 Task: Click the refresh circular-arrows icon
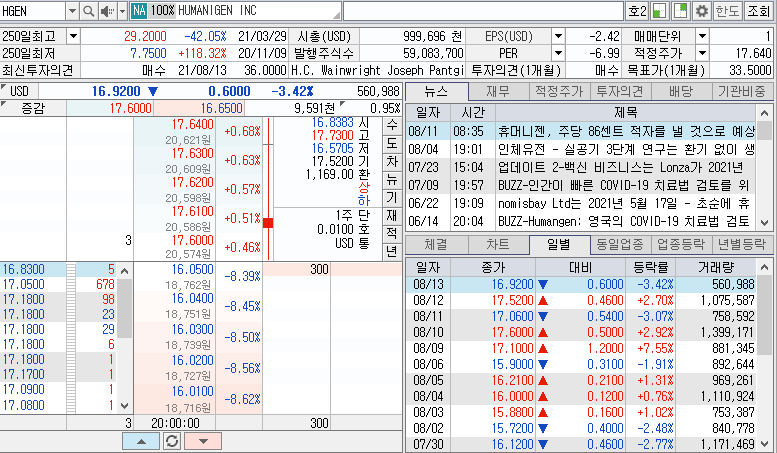pos(172,441)
